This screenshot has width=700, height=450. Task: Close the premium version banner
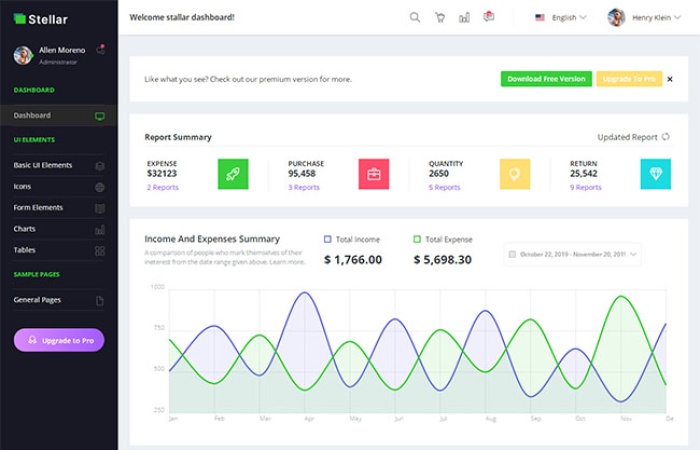point(670,79)
